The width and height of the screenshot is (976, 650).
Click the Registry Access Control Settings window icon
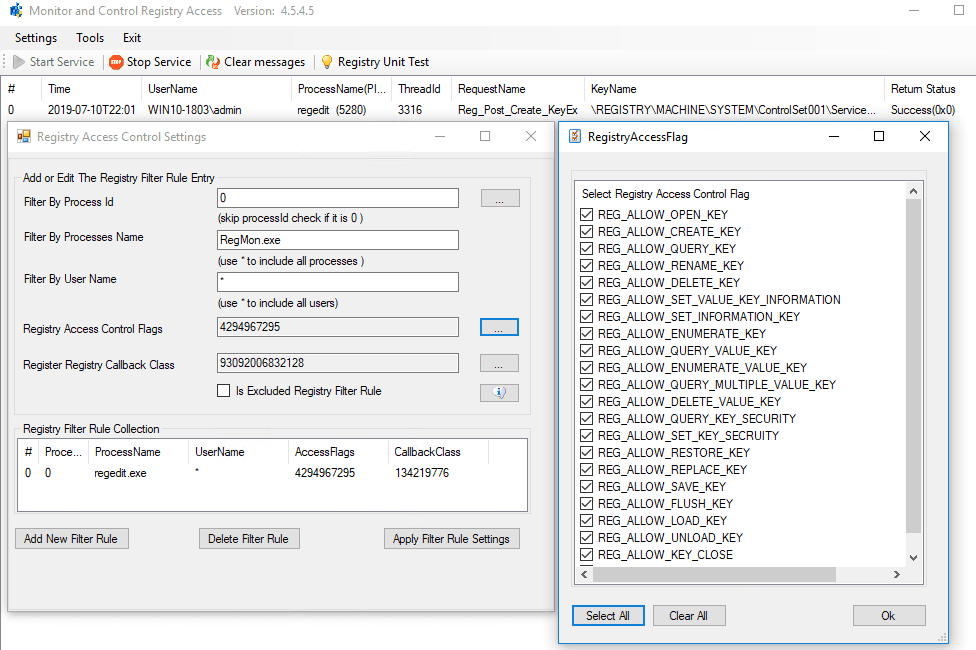[x=24, y=136]
